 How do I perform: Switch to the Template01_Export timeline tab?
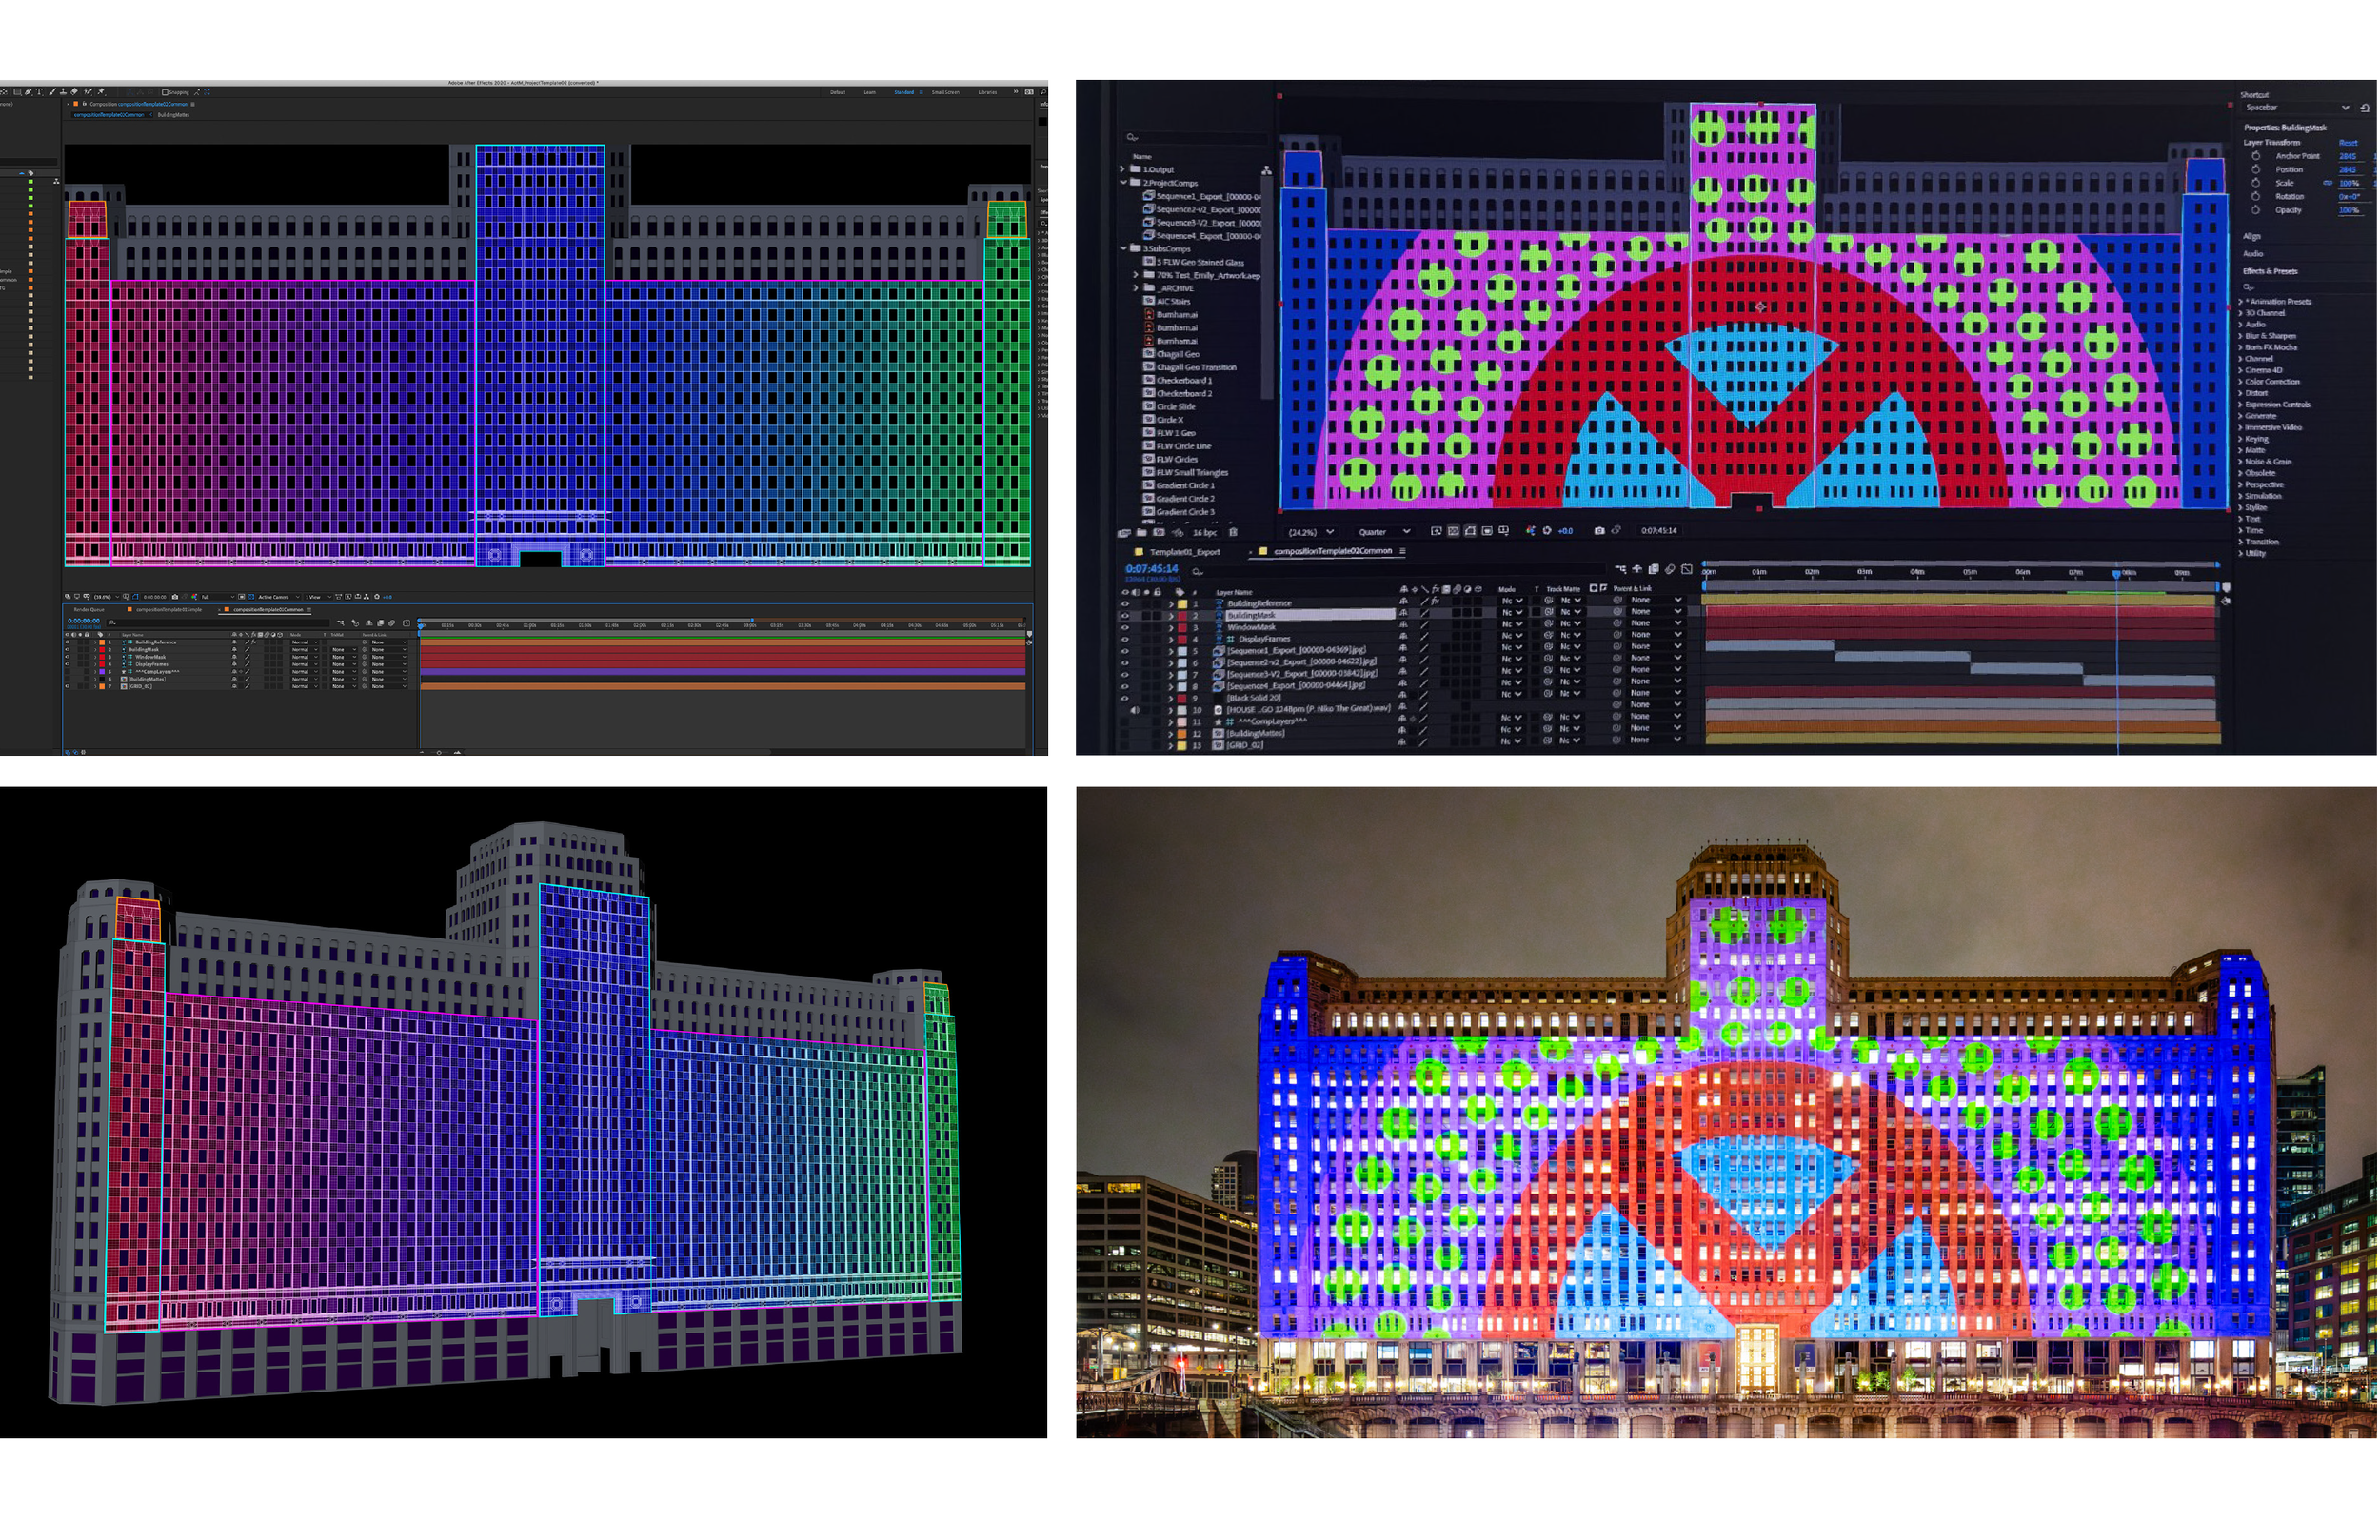(1184, 552)
